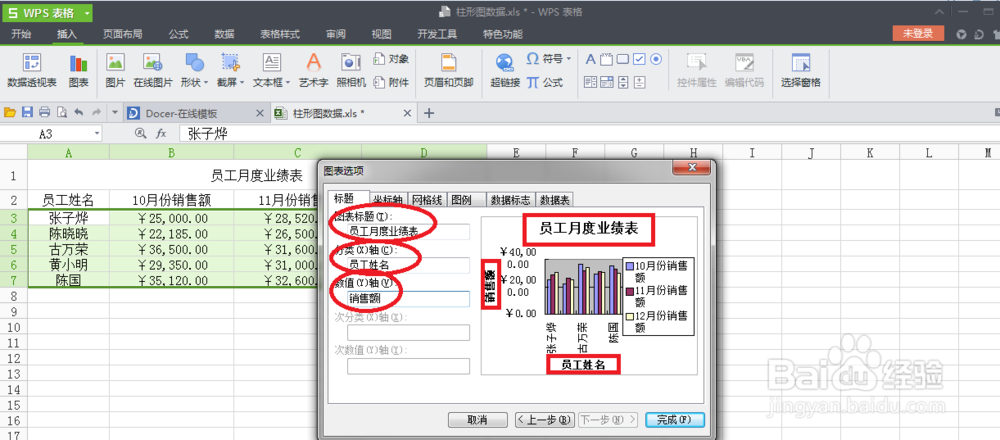The width and height of the screenshot is (1000, 440).
Task: Open quick access toolbar customize arrow
Action: point(115,113)
